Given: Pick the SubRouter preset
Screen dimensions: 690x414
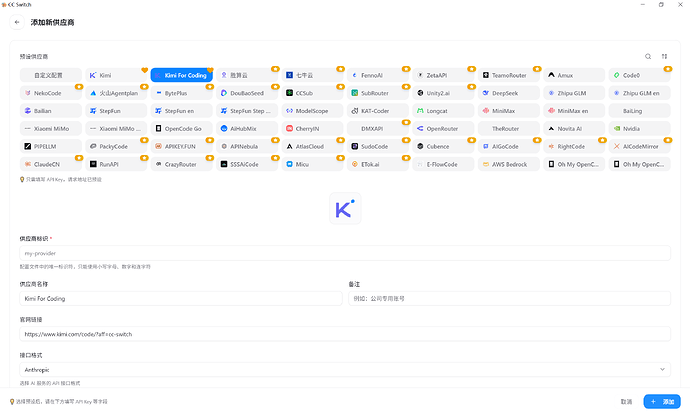Looking at the screenshot, I should 378,93.
